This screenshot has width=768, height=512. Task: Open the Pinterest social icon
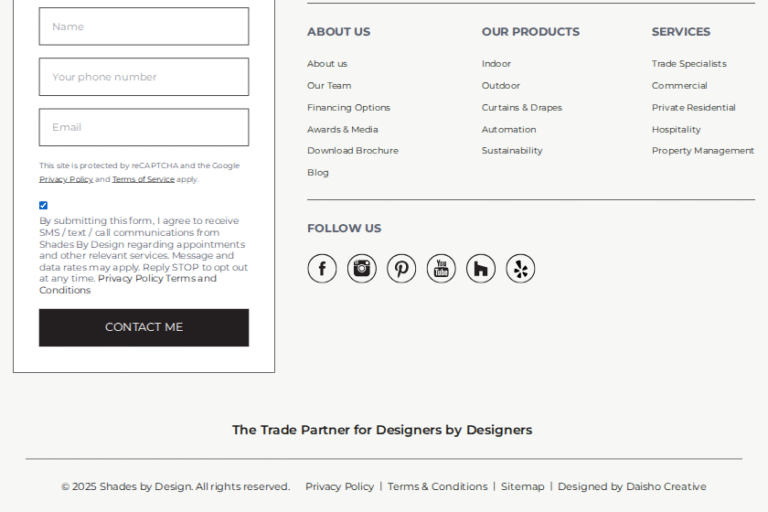401,268
